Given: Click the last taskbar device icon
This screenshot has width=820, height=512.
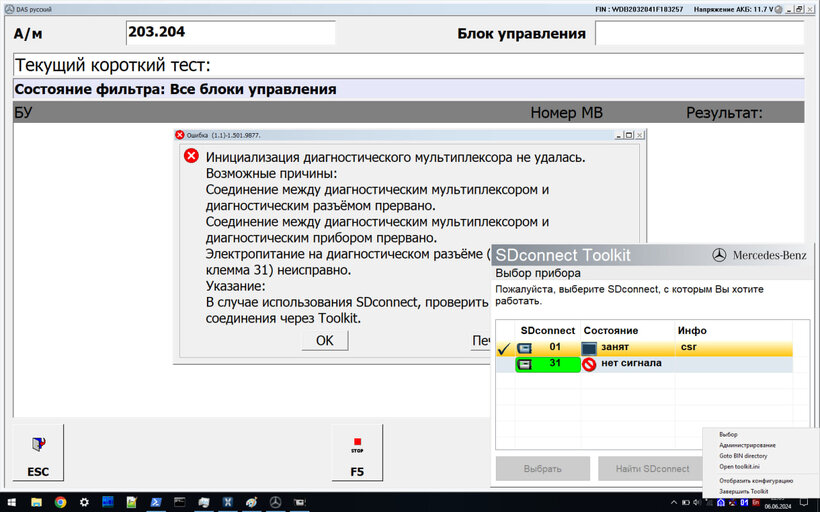Looking at the screenshot, I should click(300, 503).
